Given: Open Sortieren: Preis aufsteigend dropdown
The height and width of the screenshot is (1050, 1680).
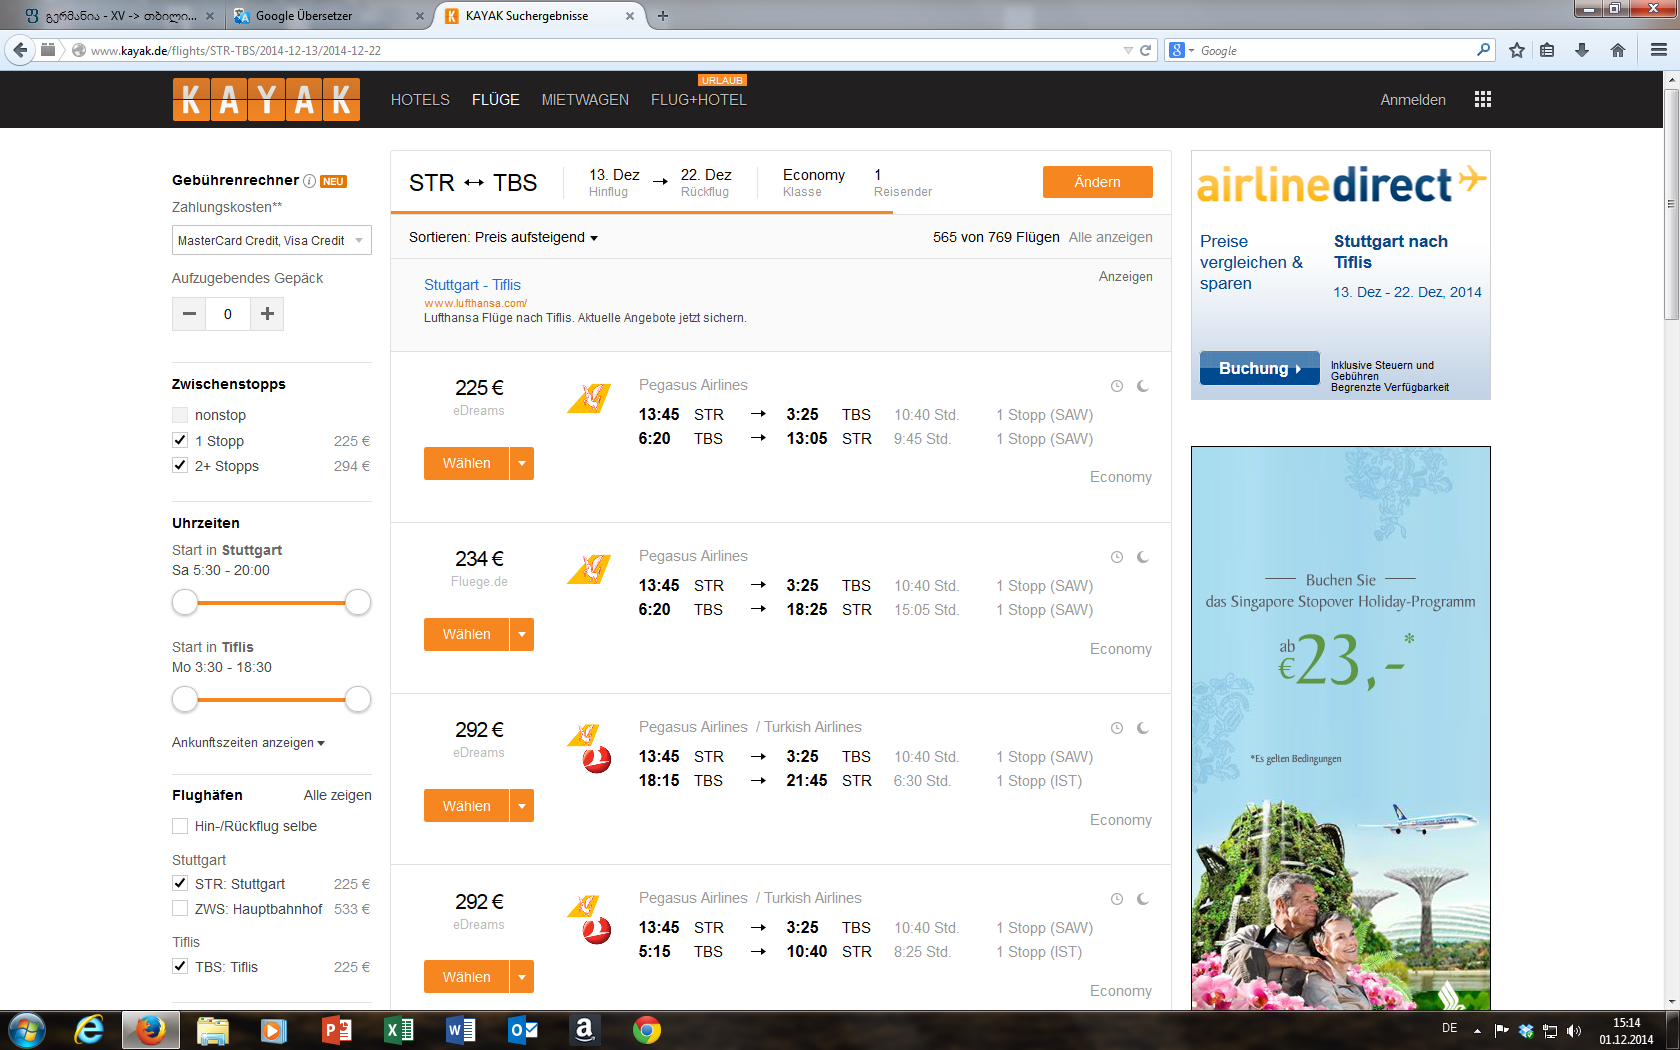Looking at the screenshot, I should click(x=503, y=238).
